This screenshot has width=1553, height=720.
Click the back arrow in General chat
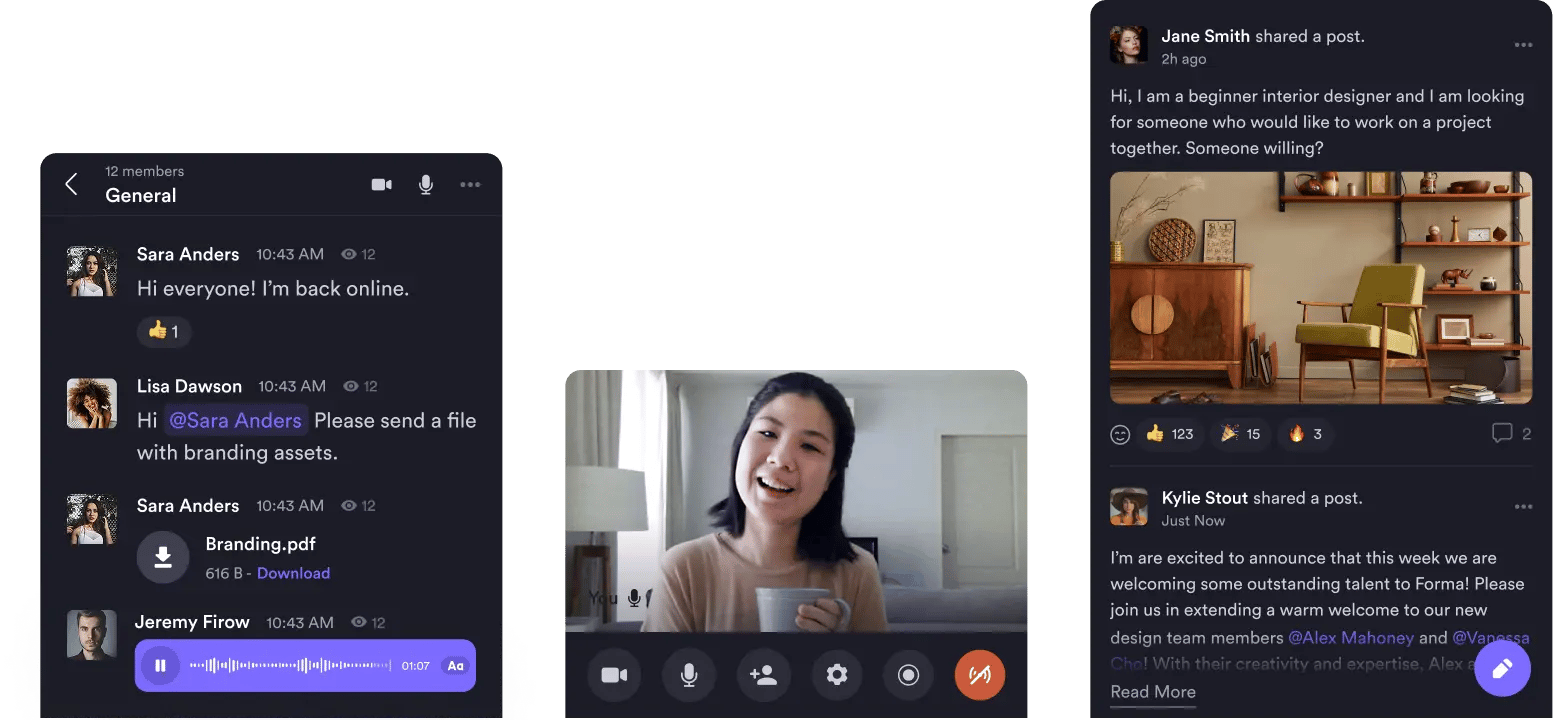(71, 184)
